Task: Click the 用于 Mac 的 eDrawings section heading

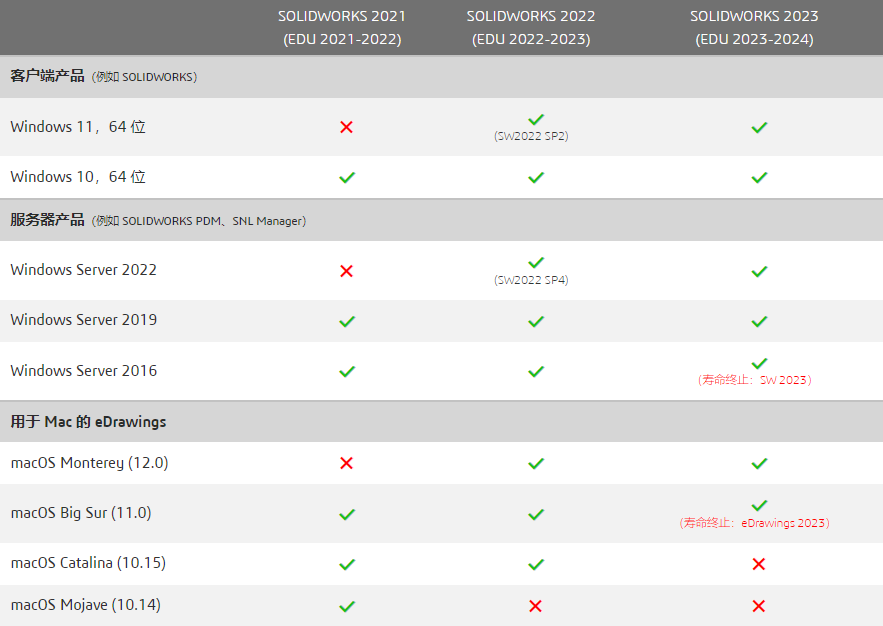Action: pyautogui.click(x=88, y=422)
